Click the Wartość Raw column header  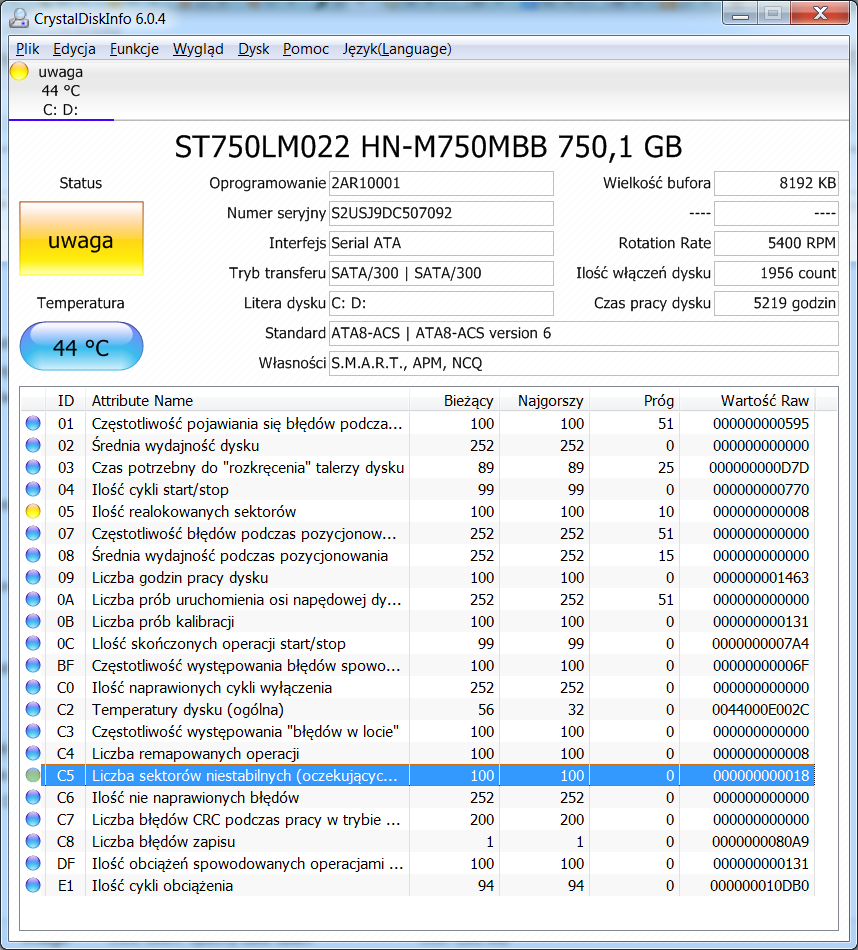[747, 400]
